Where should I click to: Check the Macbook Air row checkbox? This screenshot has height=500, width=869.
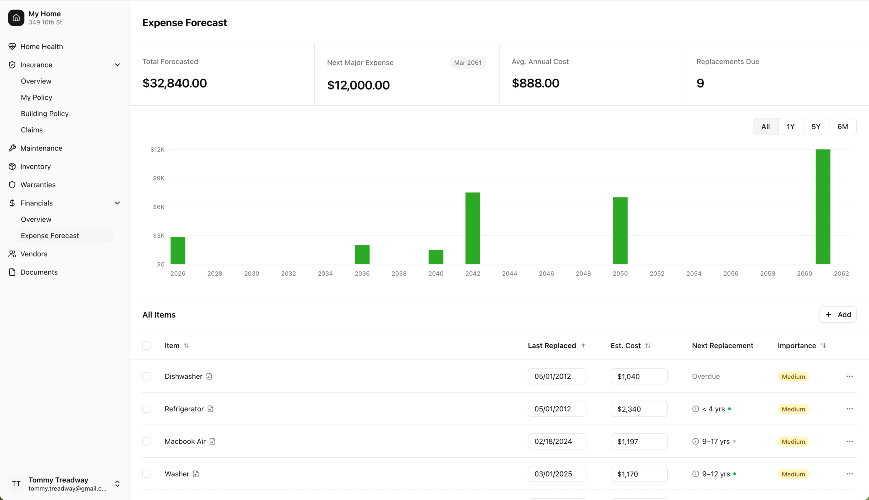(x=147, y=441)
